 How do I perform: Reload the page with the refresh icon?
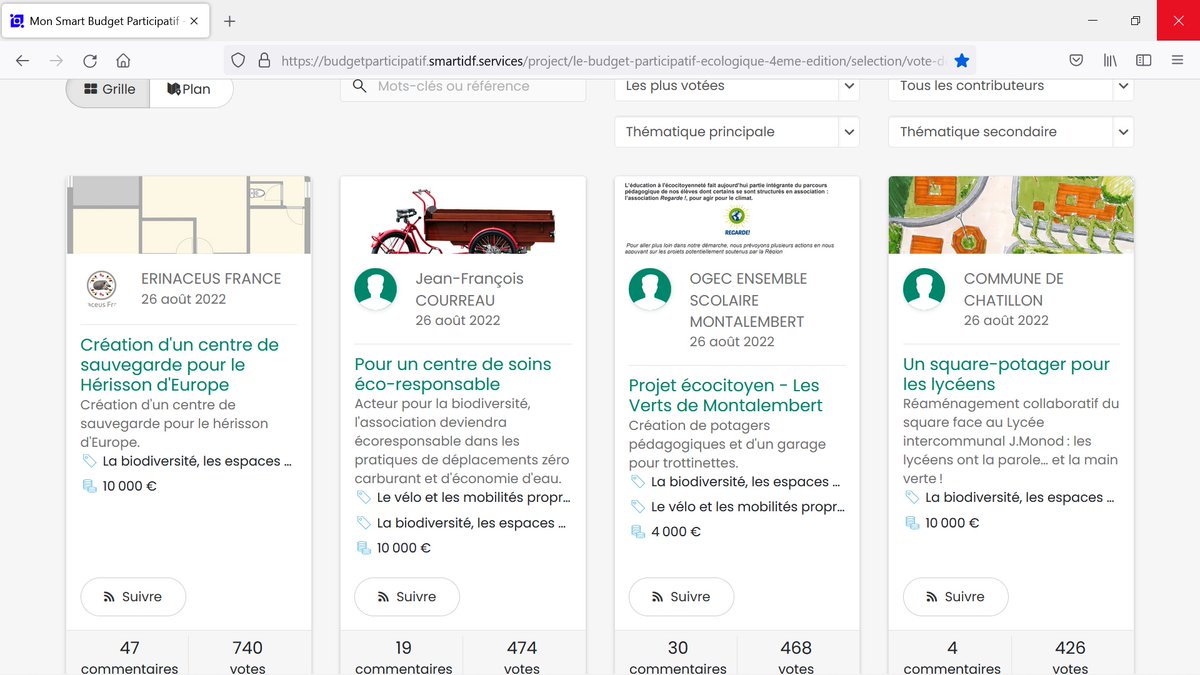(x=90, y=60)
